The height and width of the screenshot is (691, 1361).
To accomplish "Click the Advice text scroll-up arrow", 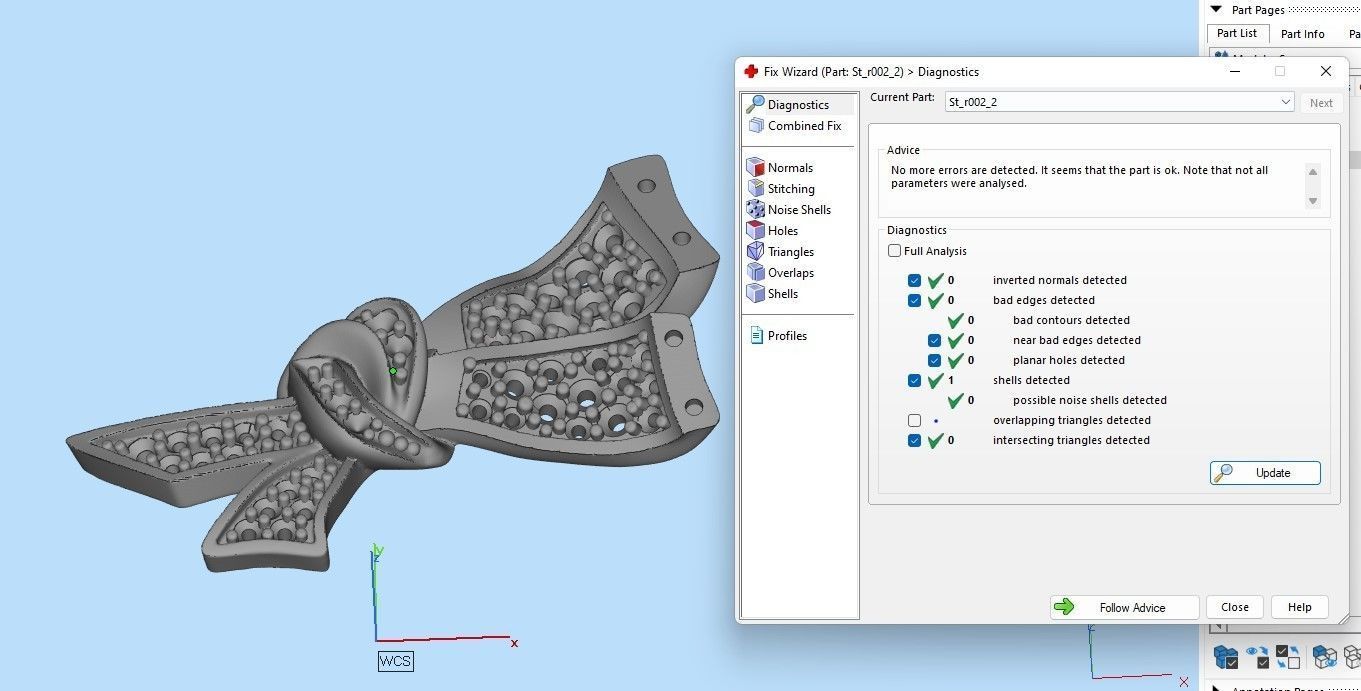I will 1313,172.
